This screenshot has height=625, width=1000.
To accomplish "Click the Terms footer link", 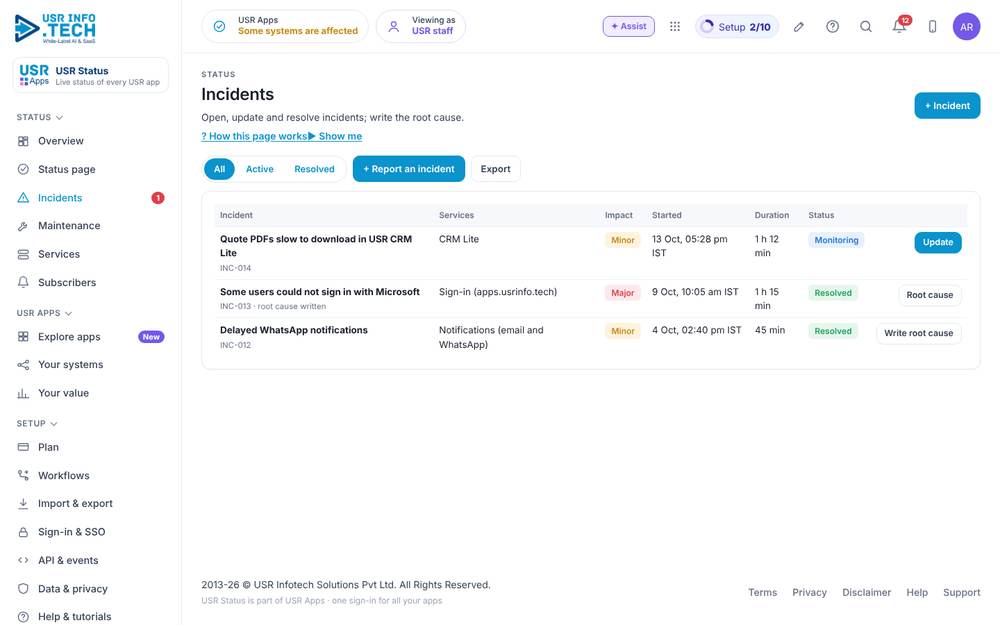I will pos(762,592).
